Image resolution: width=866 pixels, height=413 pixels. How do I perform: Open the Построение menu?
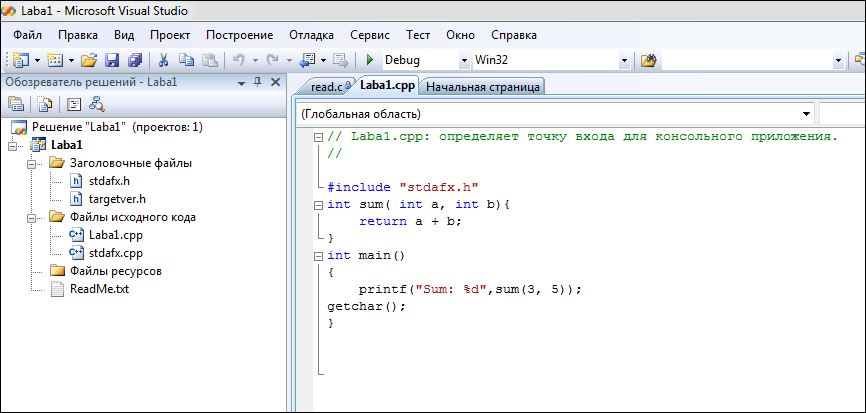[x=240, y=35]
